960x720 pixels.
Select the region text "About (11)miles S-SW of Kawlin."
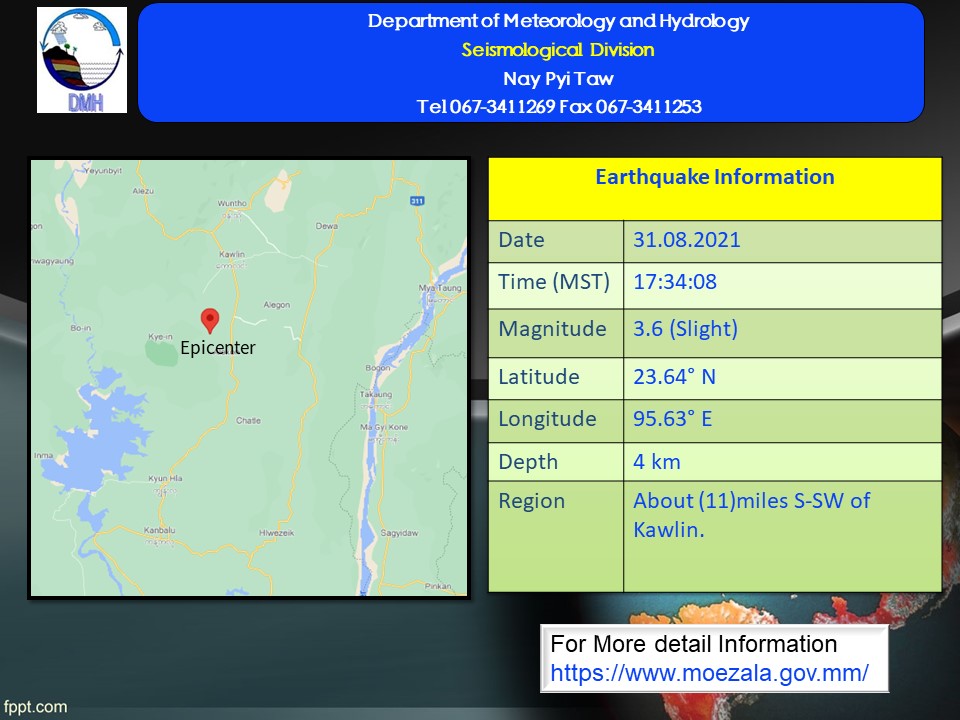pos(751,515)
